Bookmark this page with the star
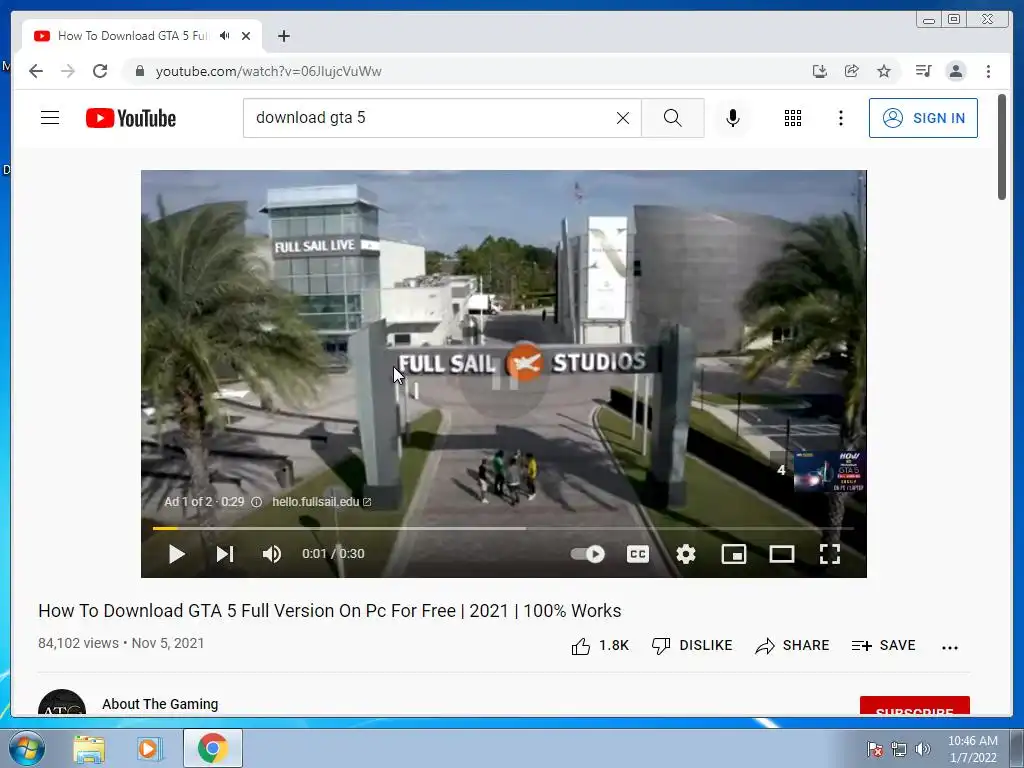Viewport: 1024px width, 768px height. (x=884, y=71)
